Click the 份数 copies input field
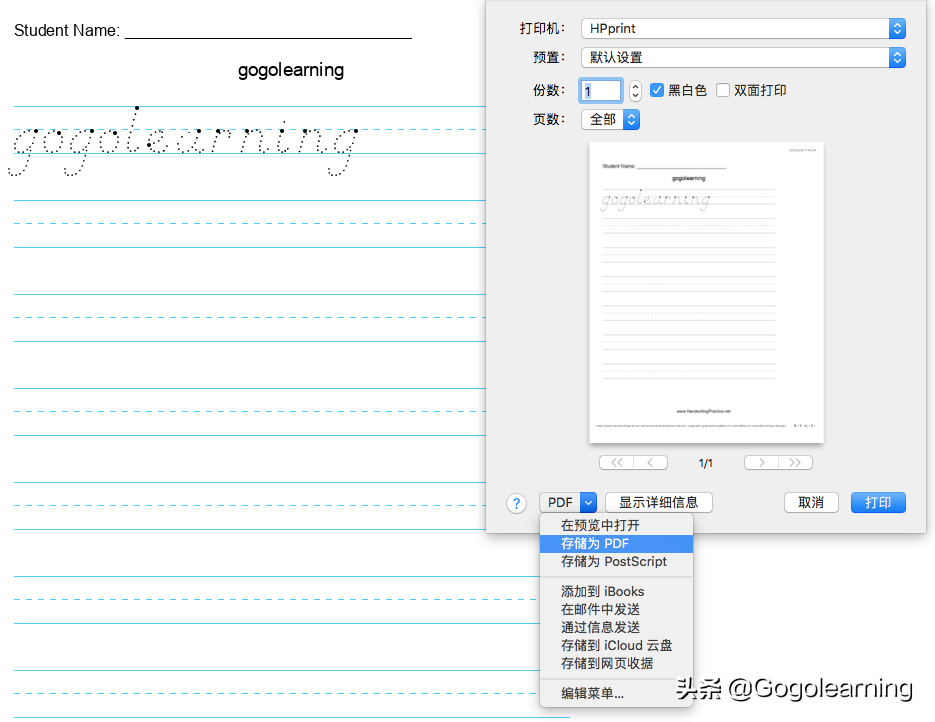 click(601, 91)
